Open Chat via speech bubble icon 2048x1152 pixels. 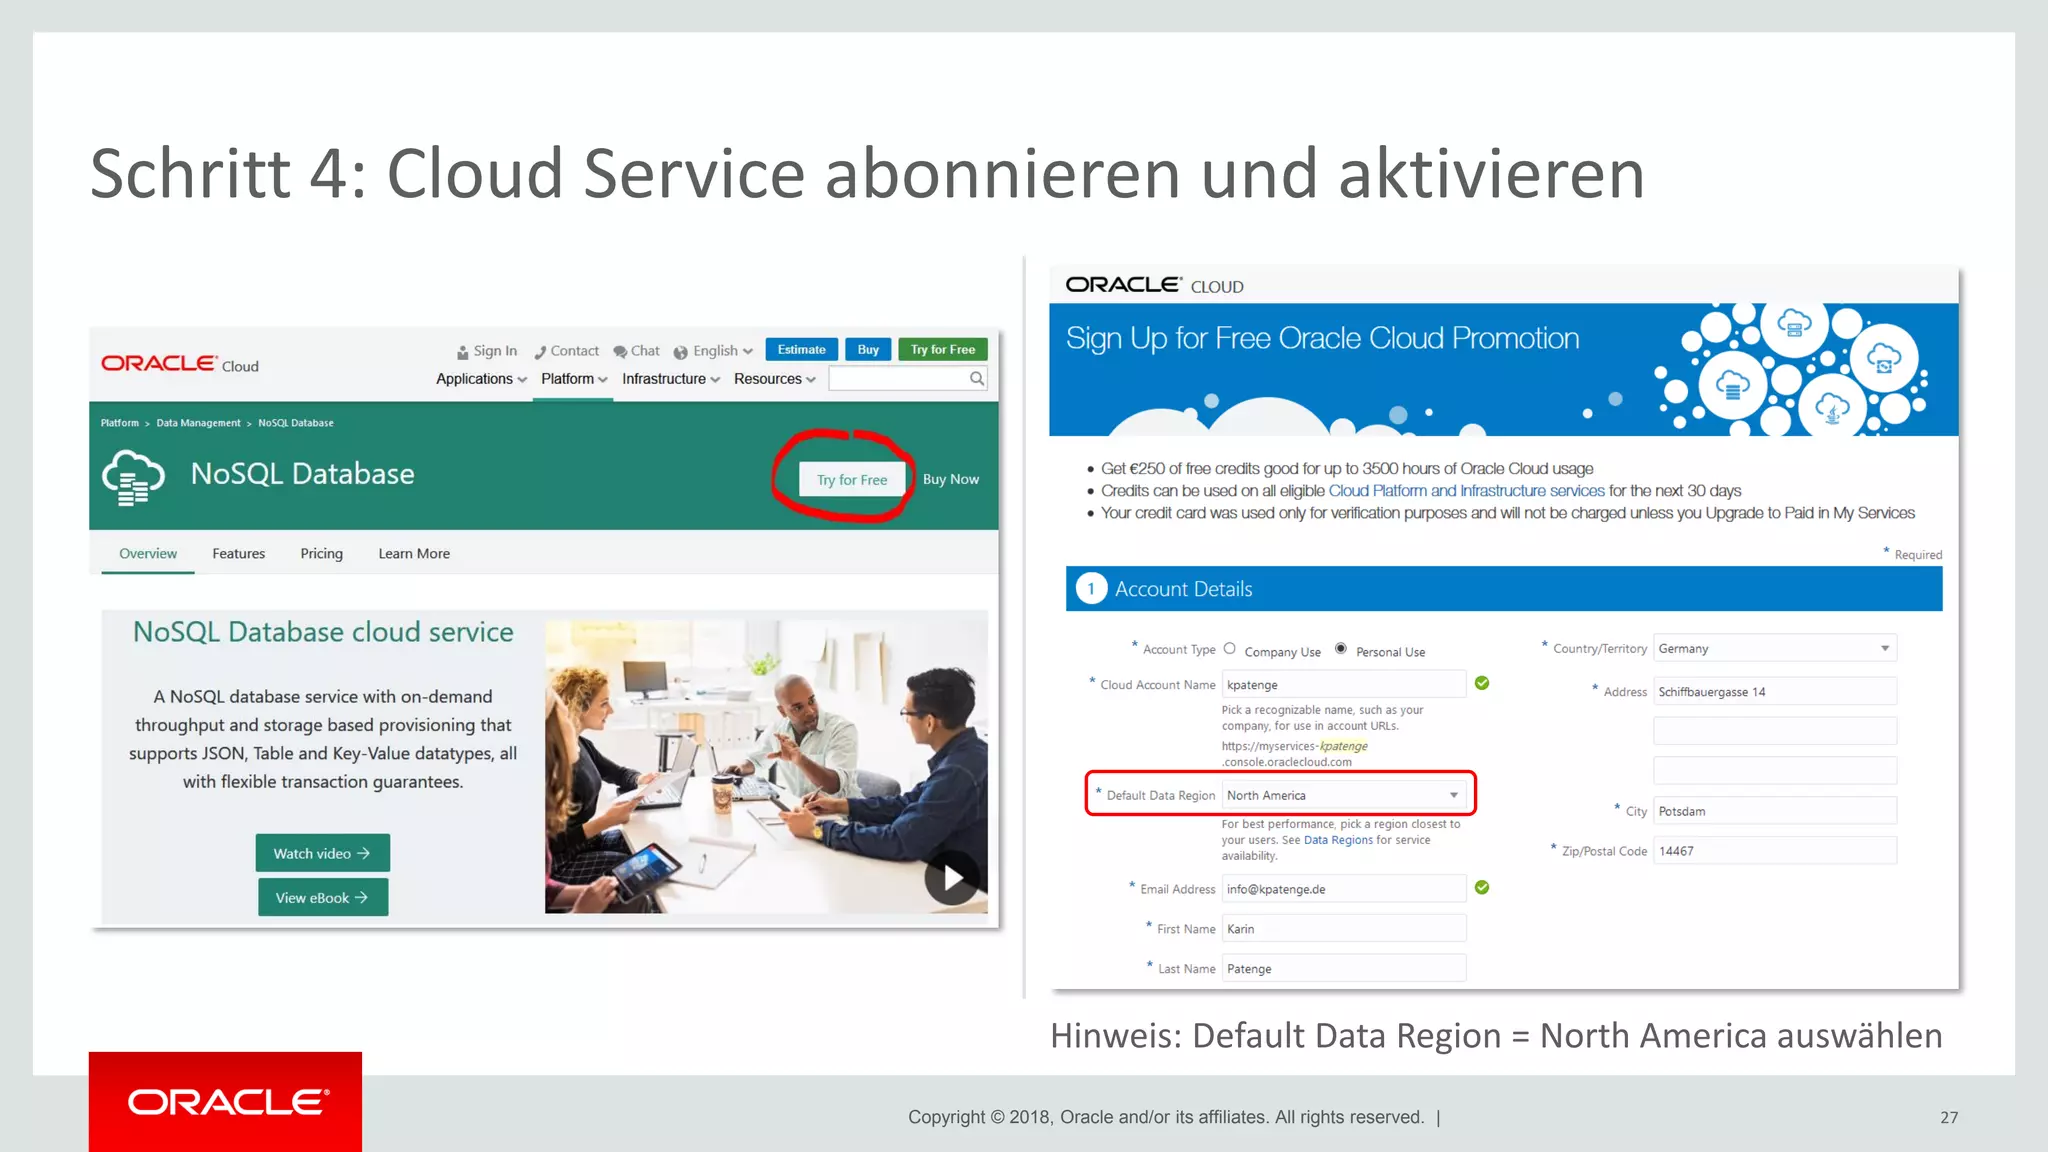click(620, 352)
